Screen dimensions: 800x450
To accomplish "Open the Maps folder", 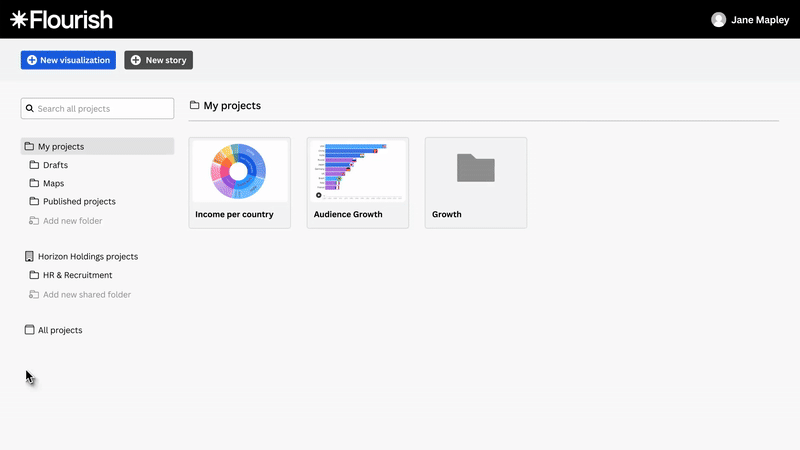I will point(54,184).
